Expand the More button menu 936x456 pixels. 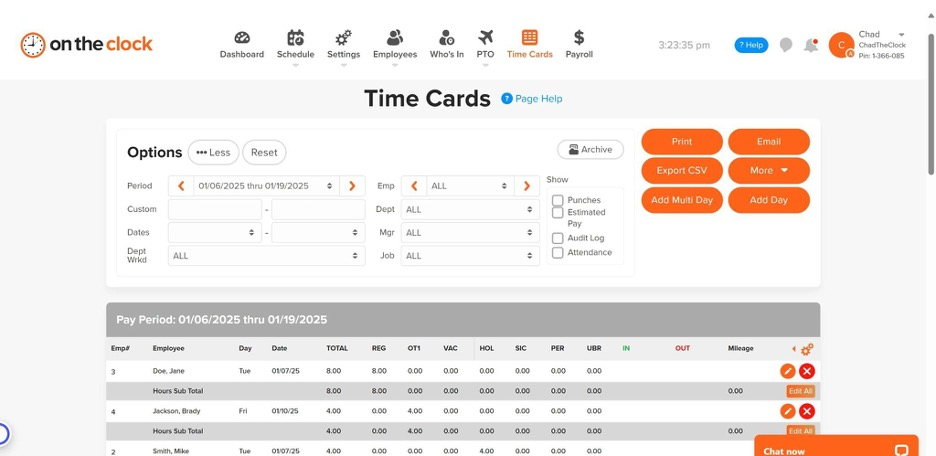click(769, 171)
